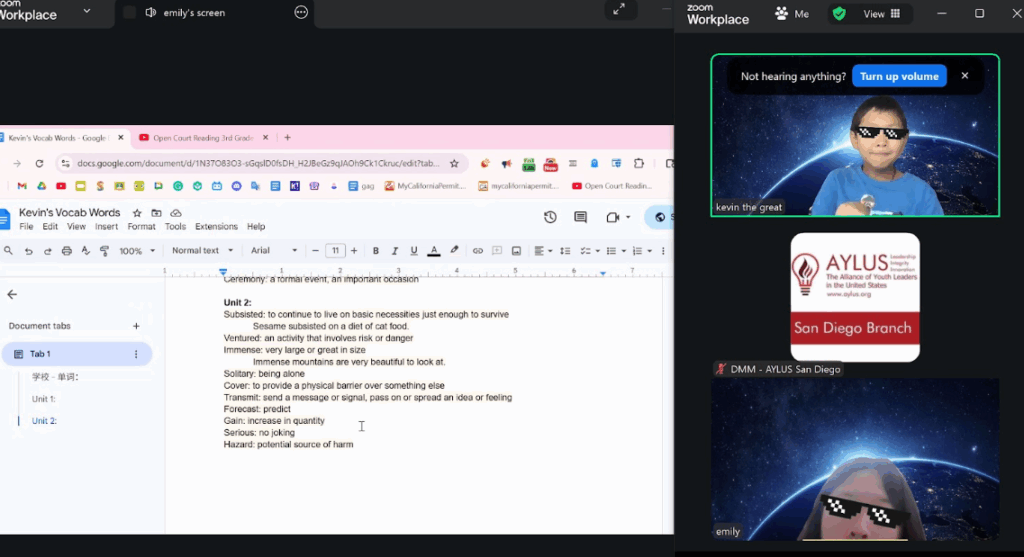Jump to Unit 2 in document outline
This screenshot has height=557, width=1024.
click(44, 421)
